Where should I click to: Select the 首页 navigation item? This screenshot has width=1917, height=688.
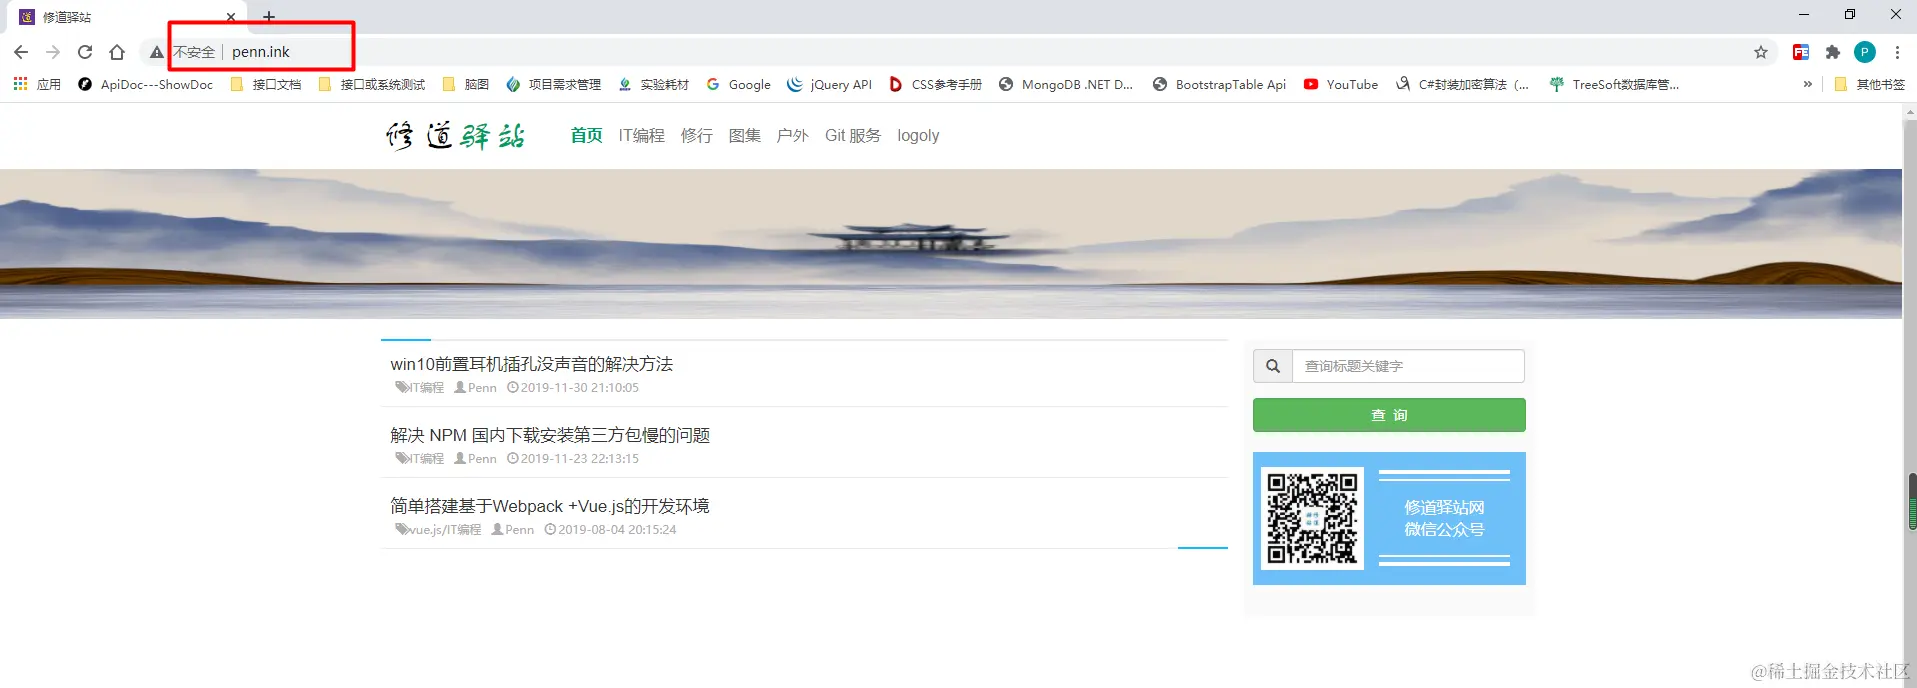click(587, 135)
